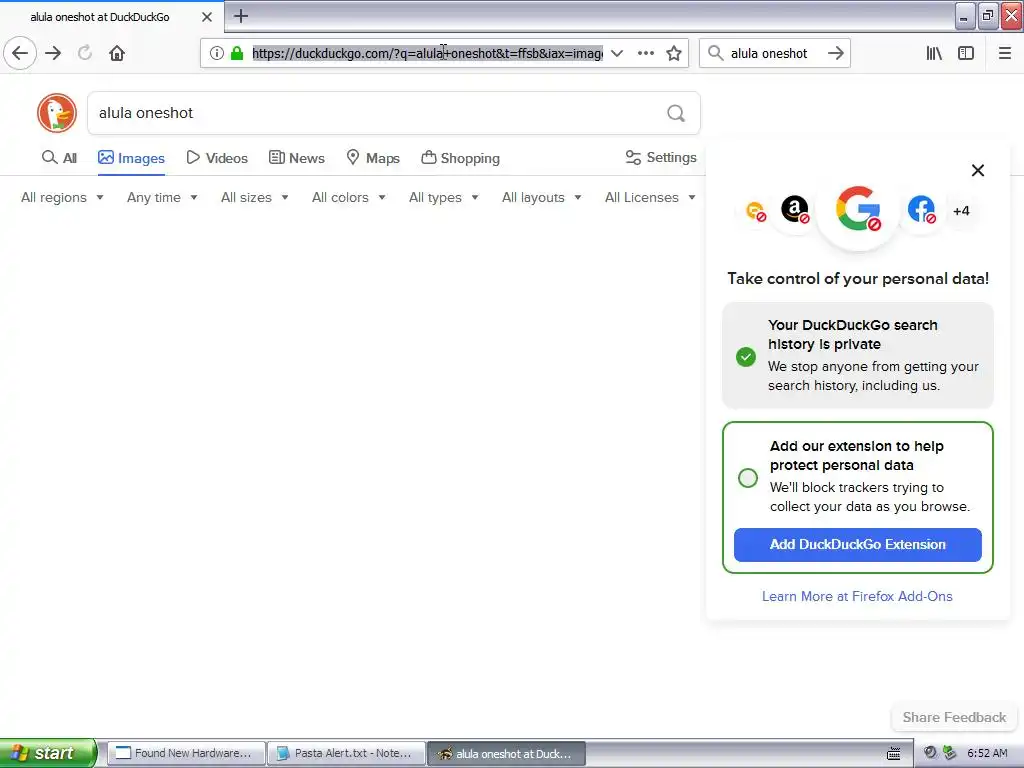1024x768 pixels.
Task: Click the green search-history-private checkmark
Action: [x=746, y=357]
